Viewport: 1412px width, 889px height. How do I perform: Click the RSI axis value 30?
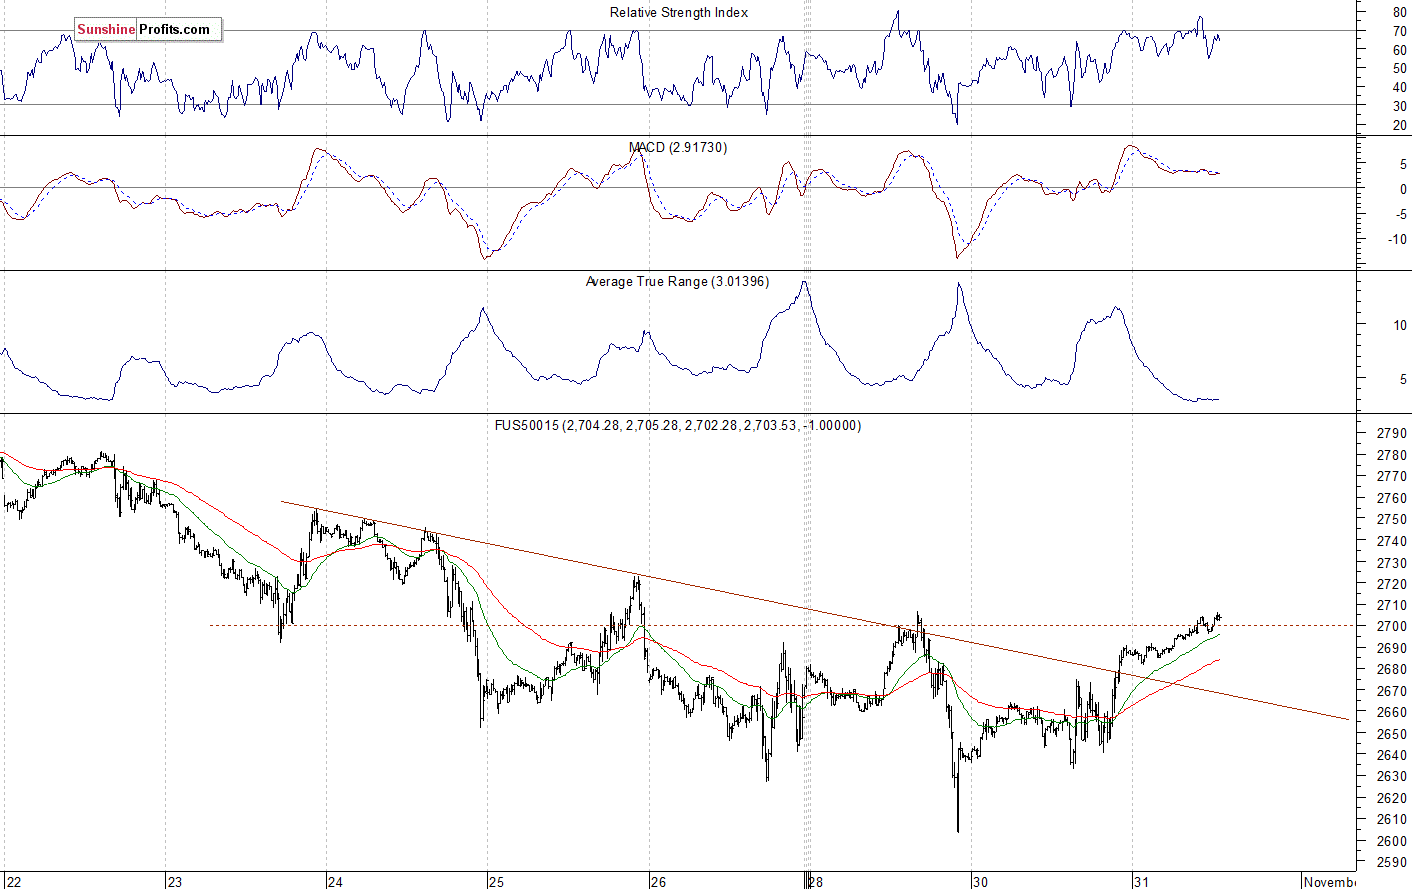coord(1399,107)
